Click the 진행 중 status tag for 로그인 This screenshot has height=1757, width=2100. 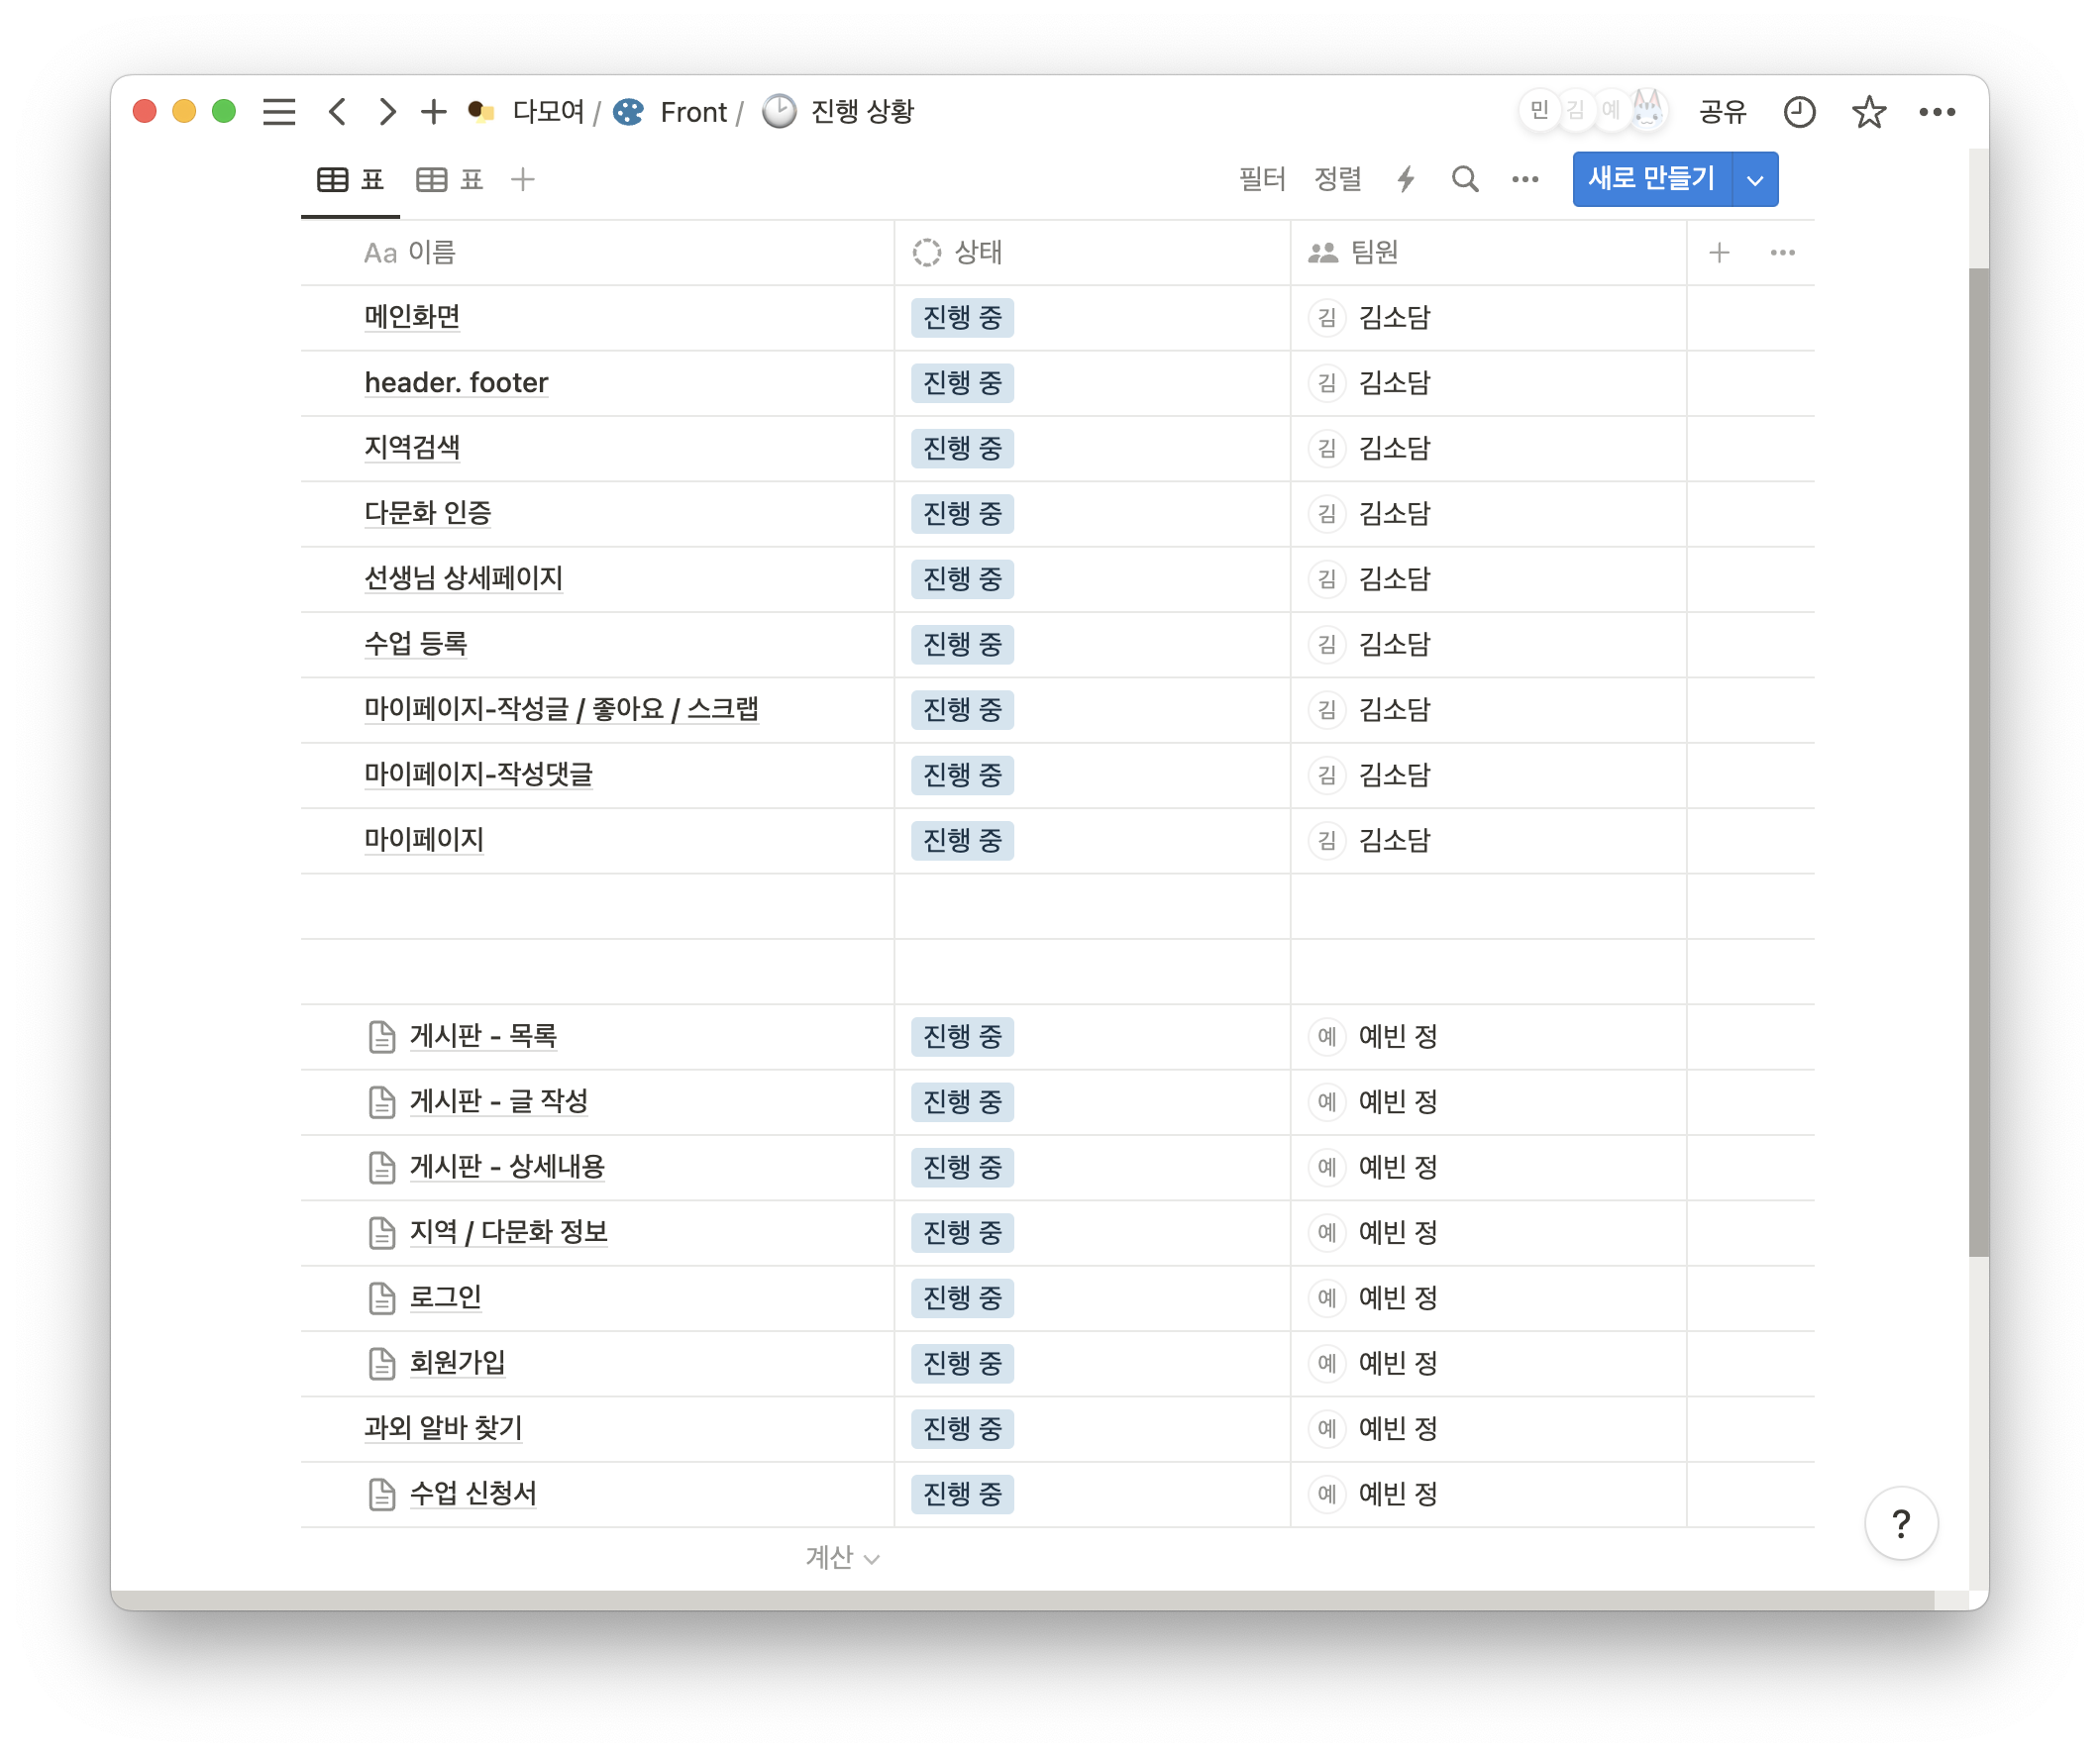962,1298
